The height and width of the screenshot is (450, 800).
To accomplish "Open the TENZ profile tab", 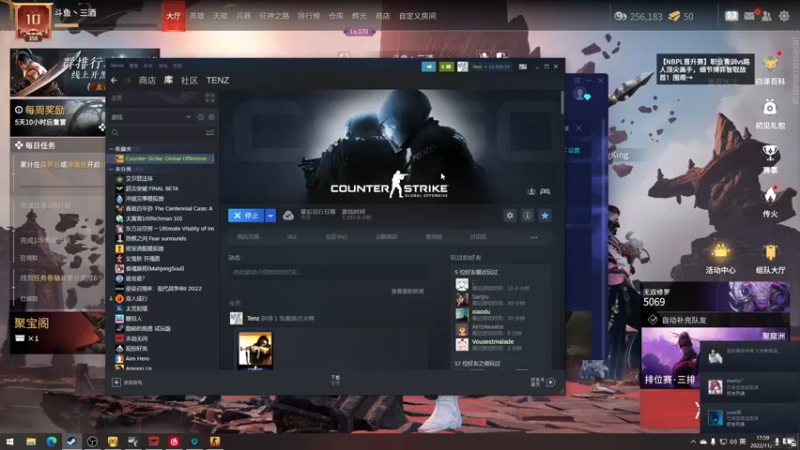I will click(217, 80).
